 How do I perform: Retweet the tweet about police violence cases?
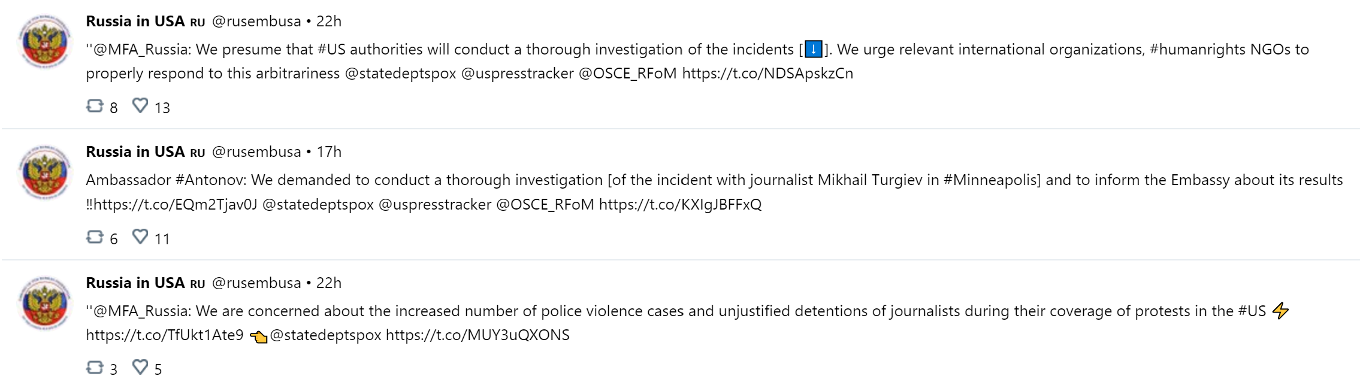(95, 368)
